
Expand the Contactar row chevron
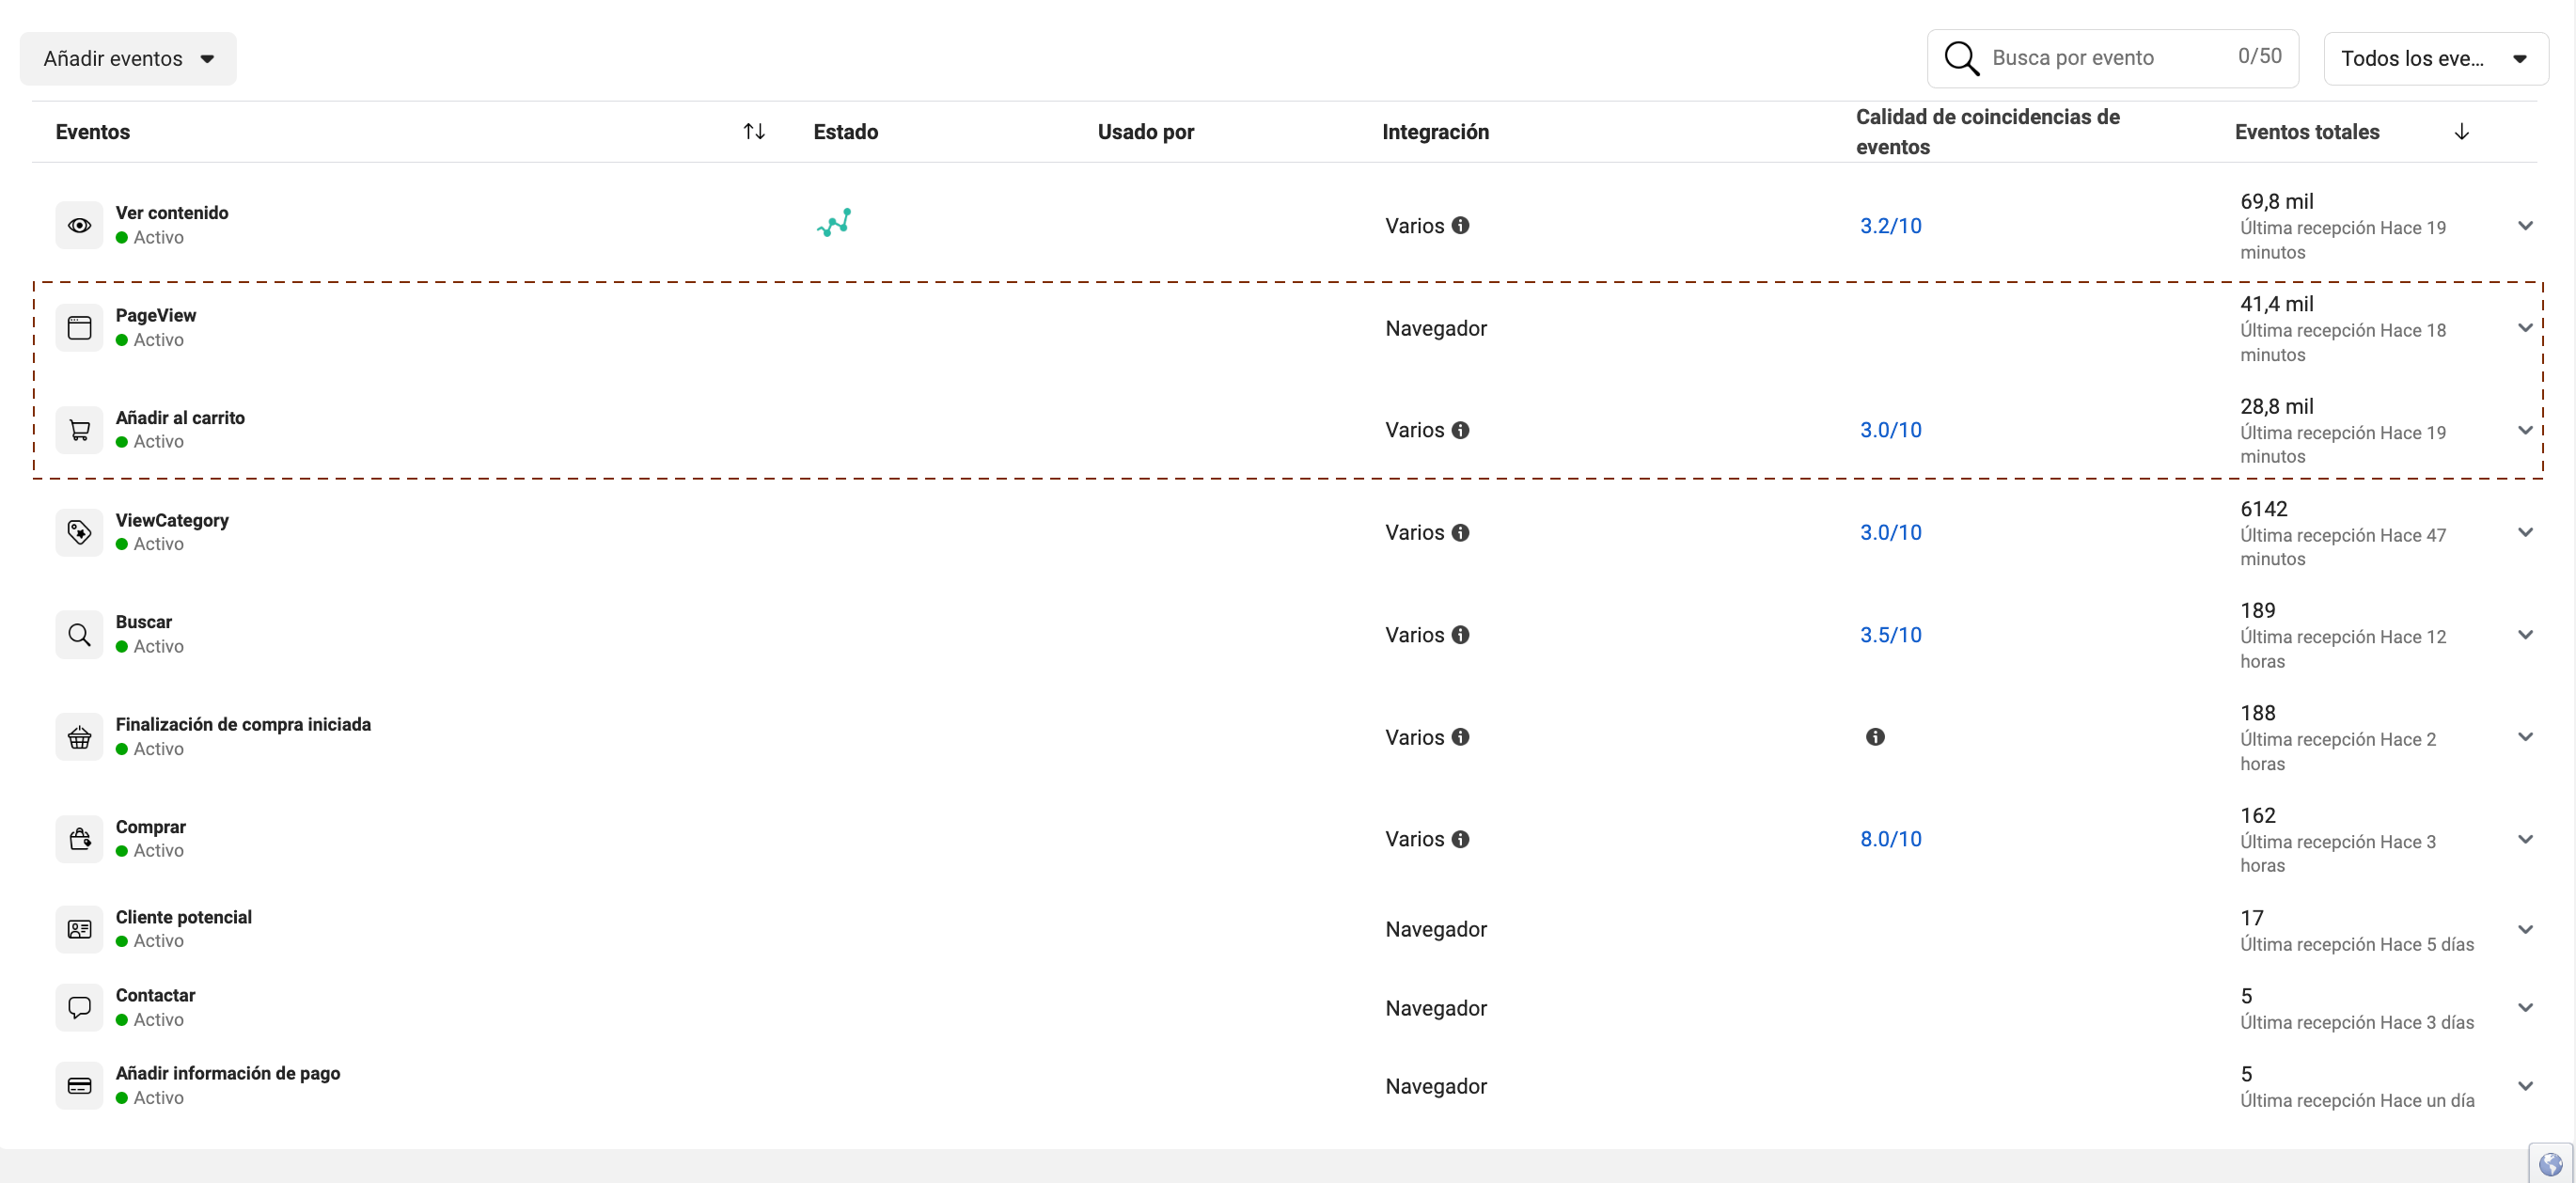click(2525, 1008)
